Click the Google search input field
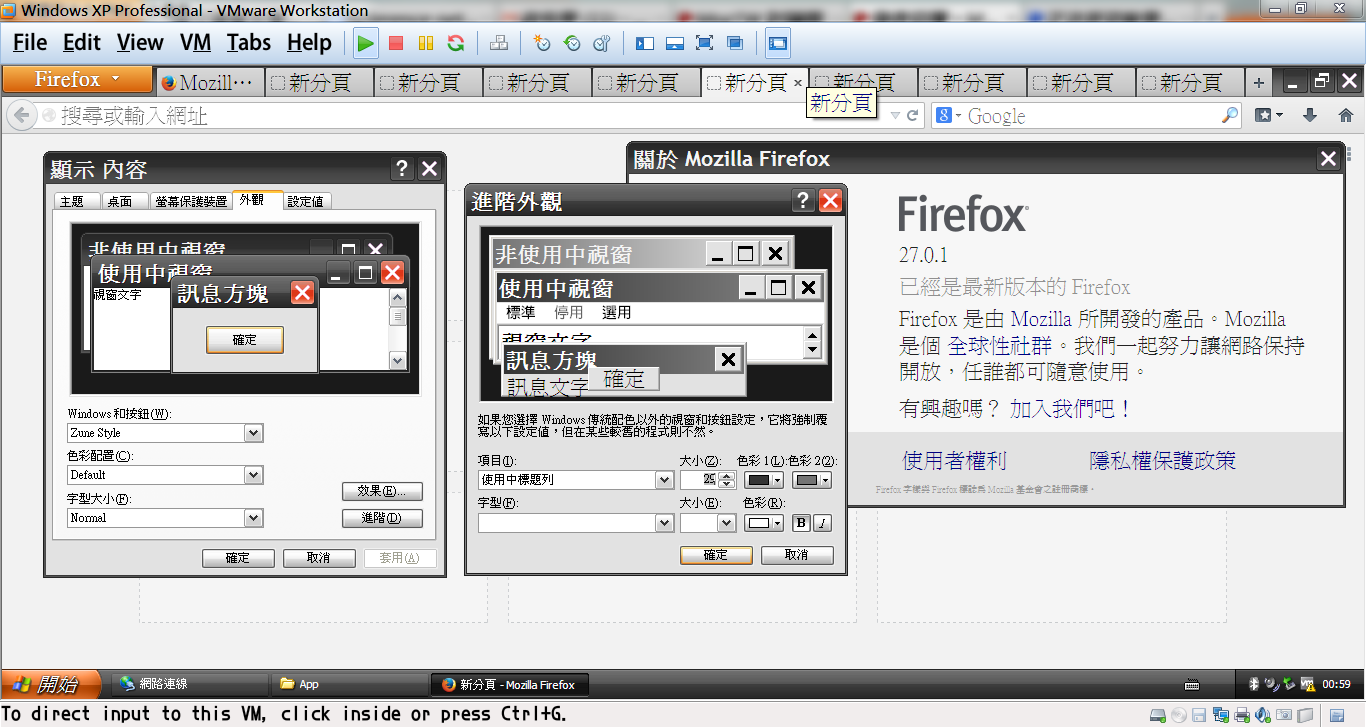Image resolution: width=1366 pixels, height=727 pixels. [x=1090, y=116]
